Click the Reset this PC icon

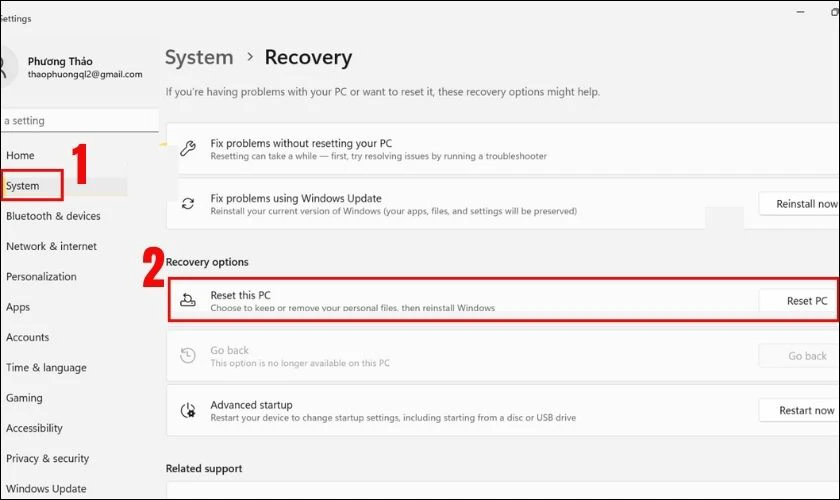pyautogui.click(x=187, y=301)
